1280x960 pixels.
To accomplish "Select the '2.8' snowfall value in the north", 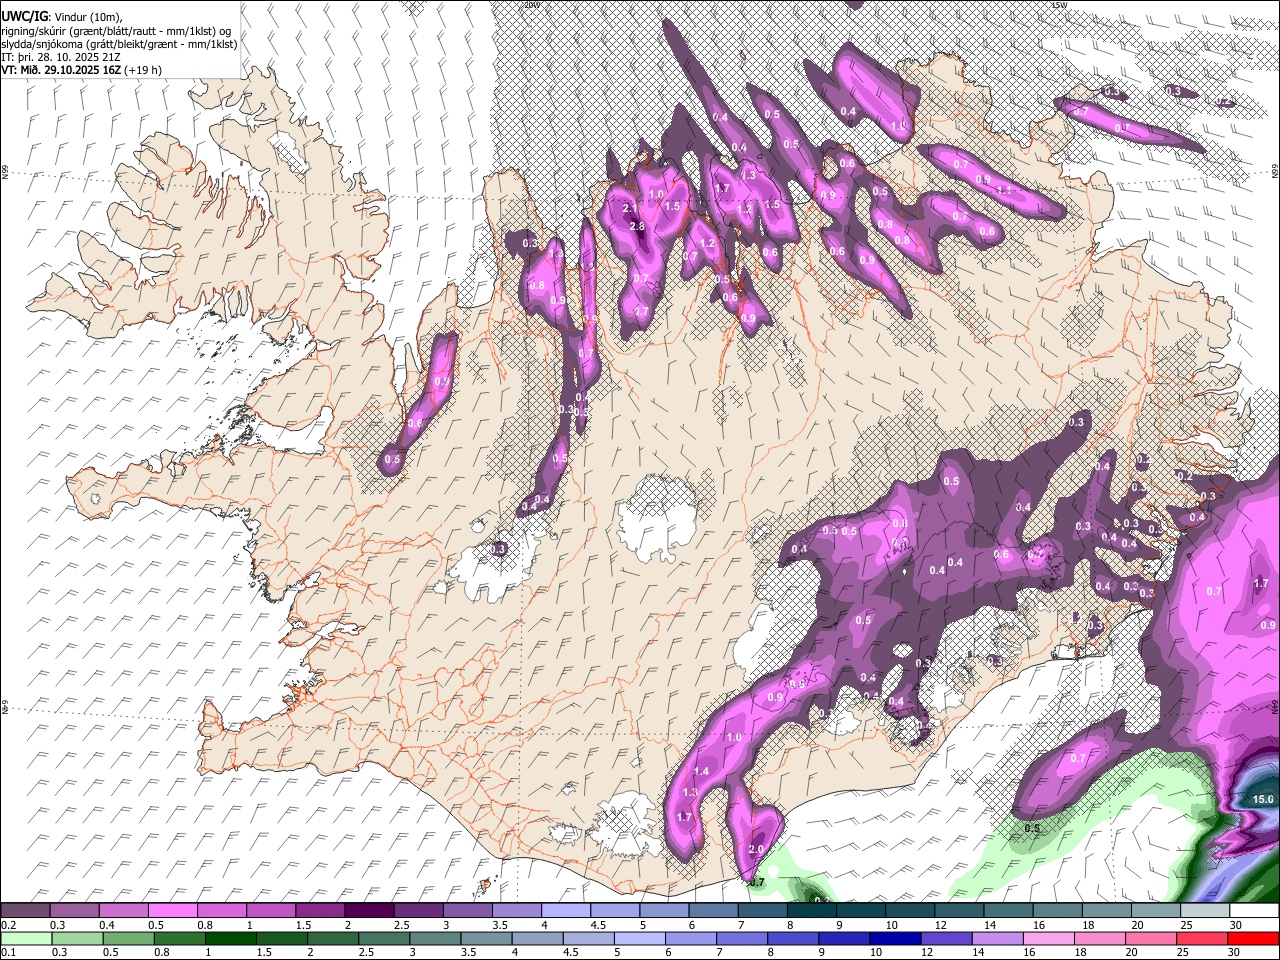I will (x=637, y=226).
